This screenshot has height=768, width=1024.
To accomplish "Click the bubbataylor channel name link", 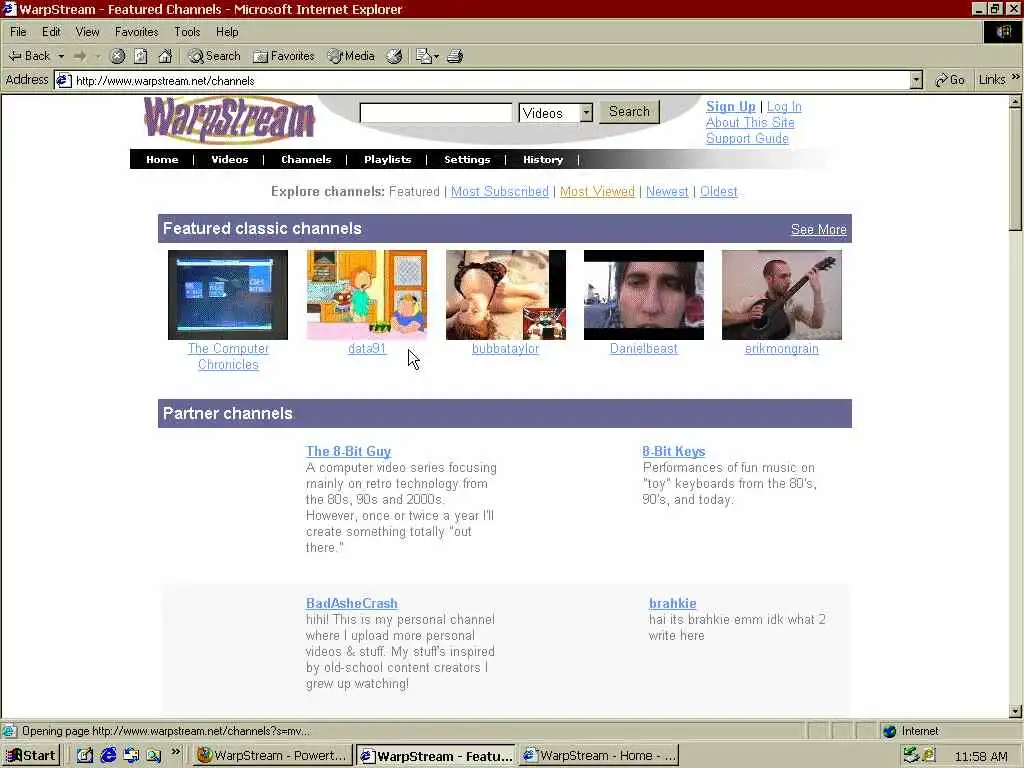I will pyautogui.click(x=505, y=349).
